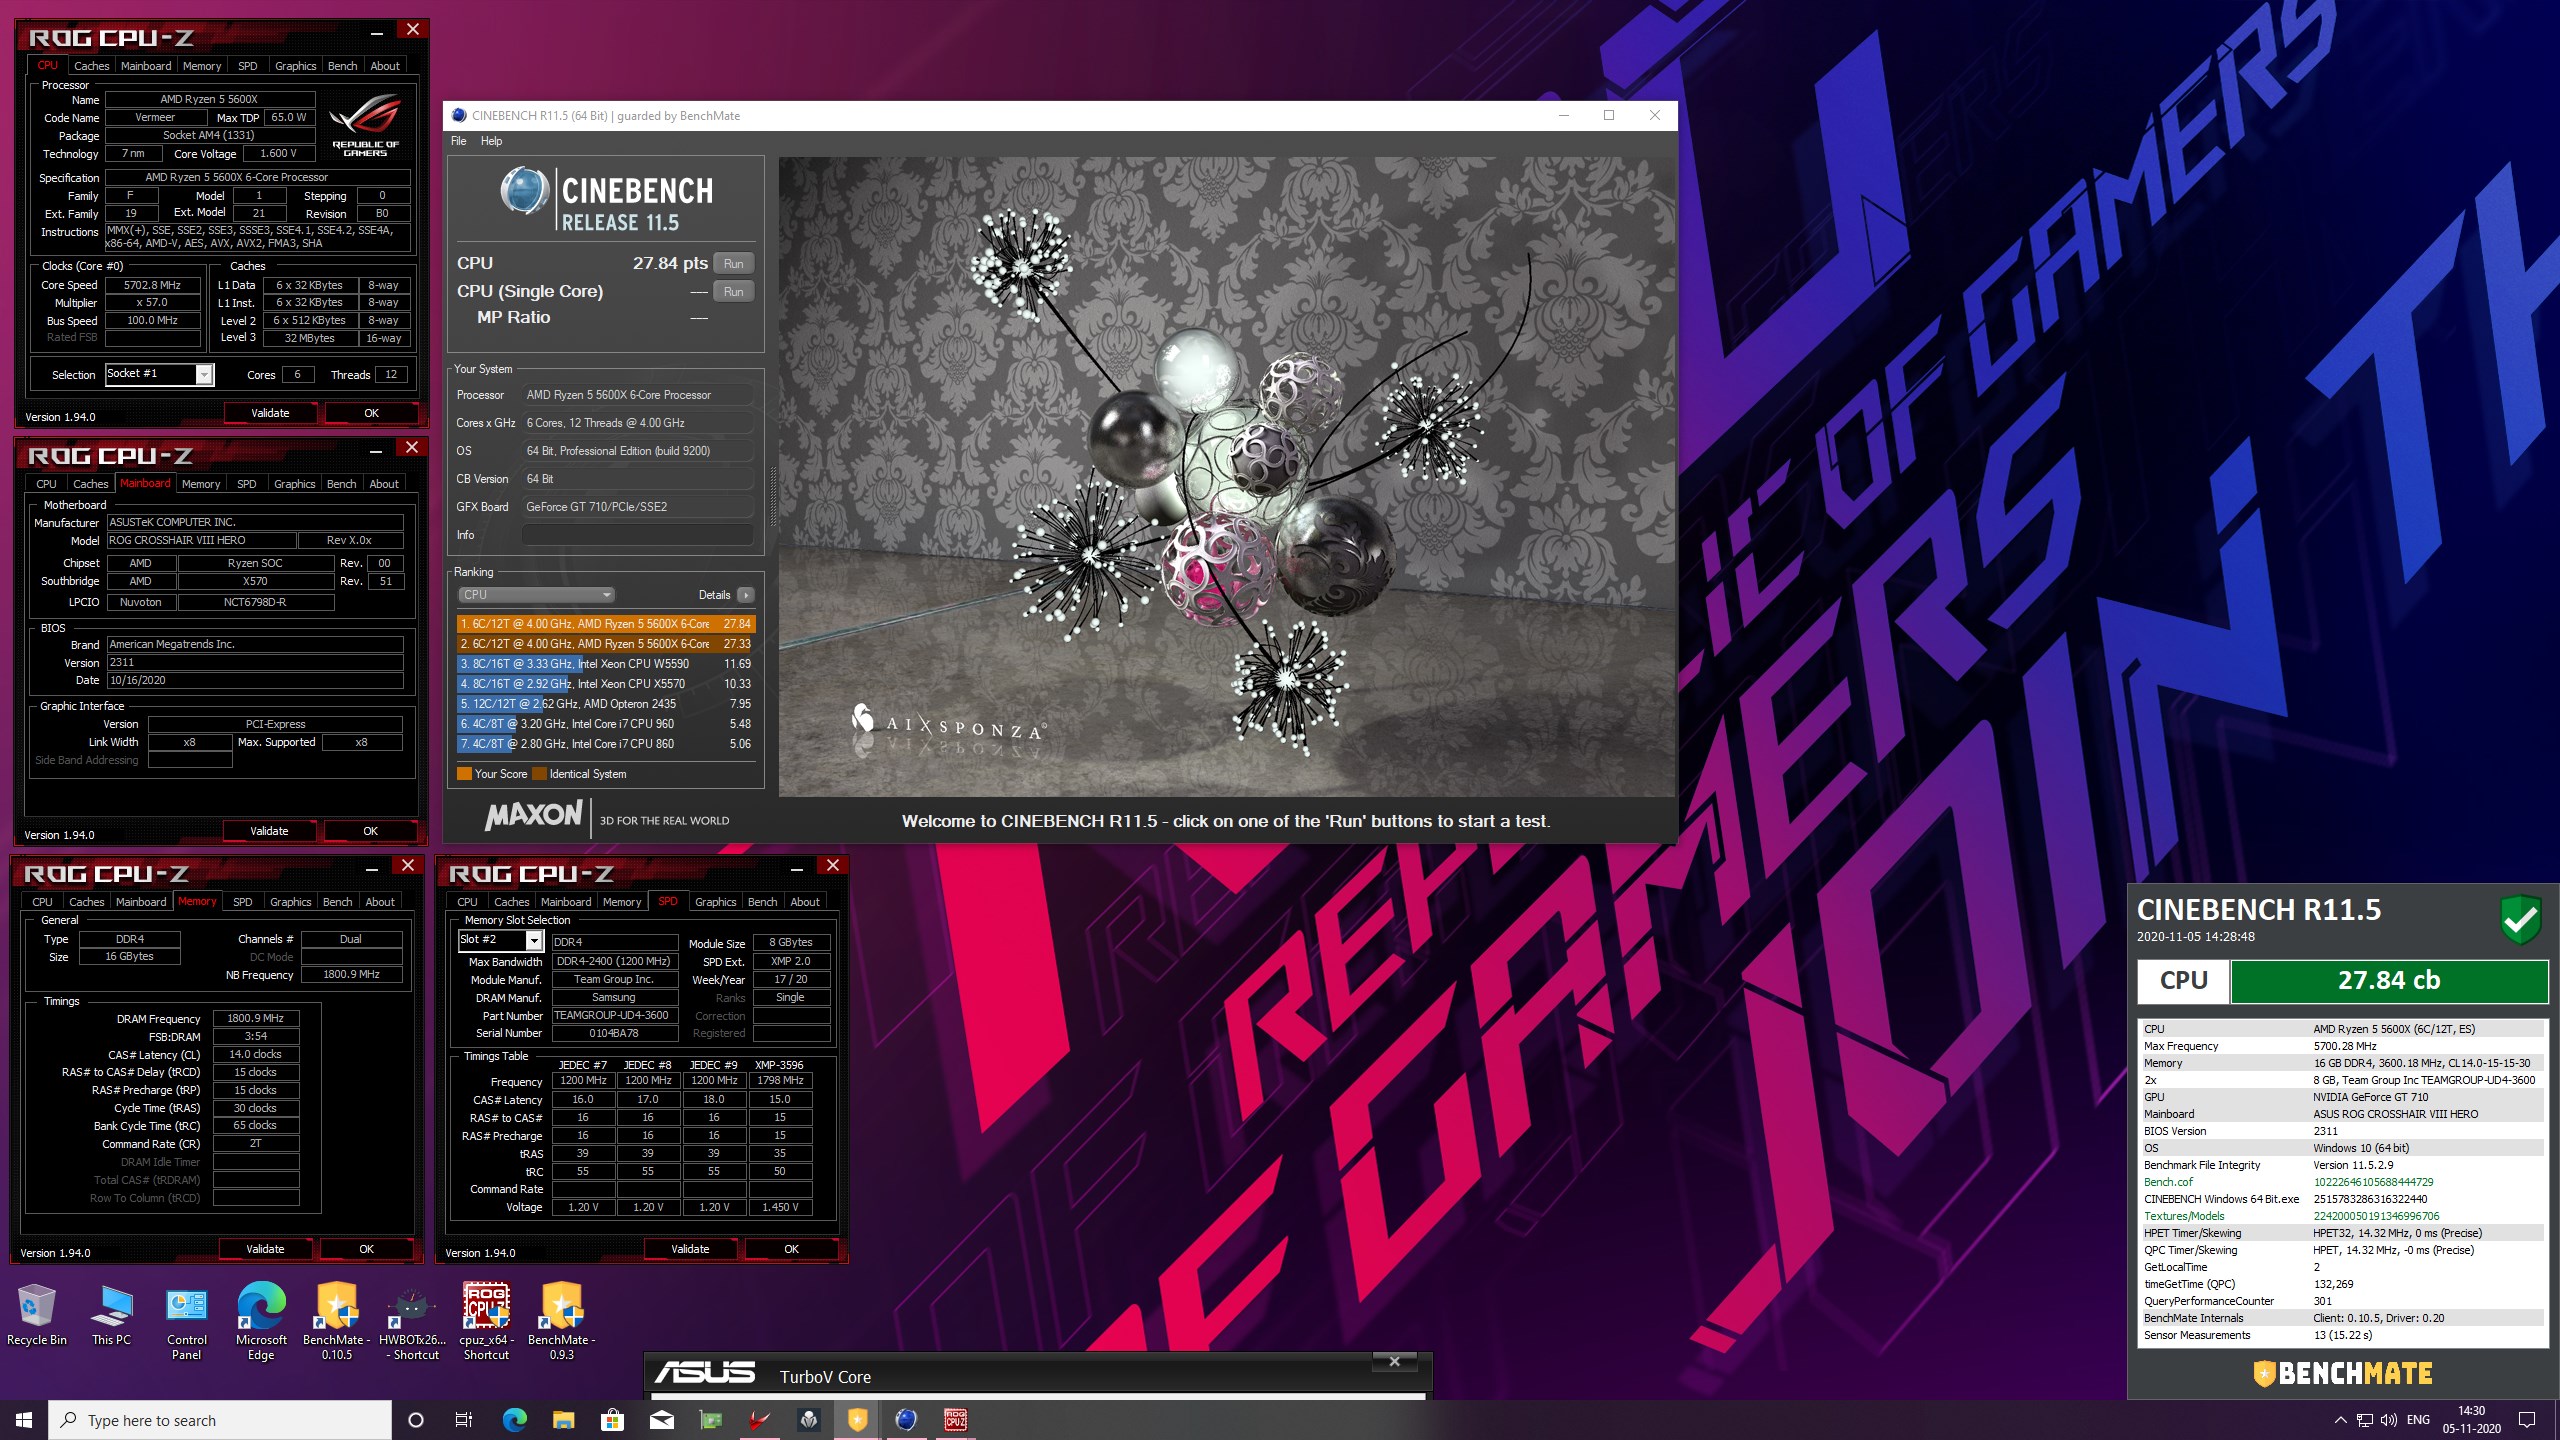Switch to Cinebench globe icon on taskbar
This screenshot has height=1440, width=2560.
point(906,1420)
